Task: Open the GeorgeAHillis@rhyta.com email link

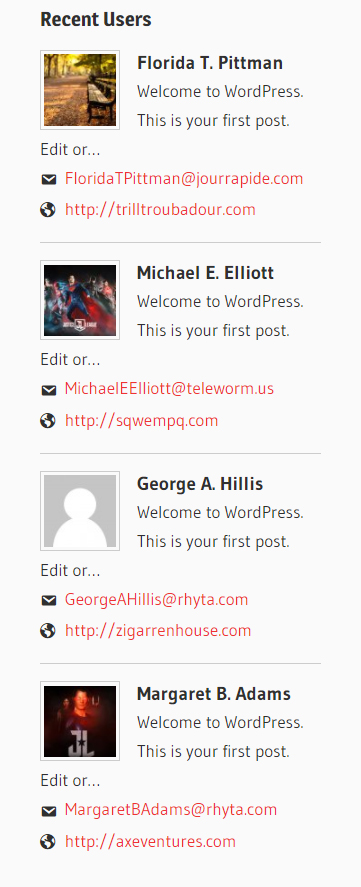Action: click(156, 600)
